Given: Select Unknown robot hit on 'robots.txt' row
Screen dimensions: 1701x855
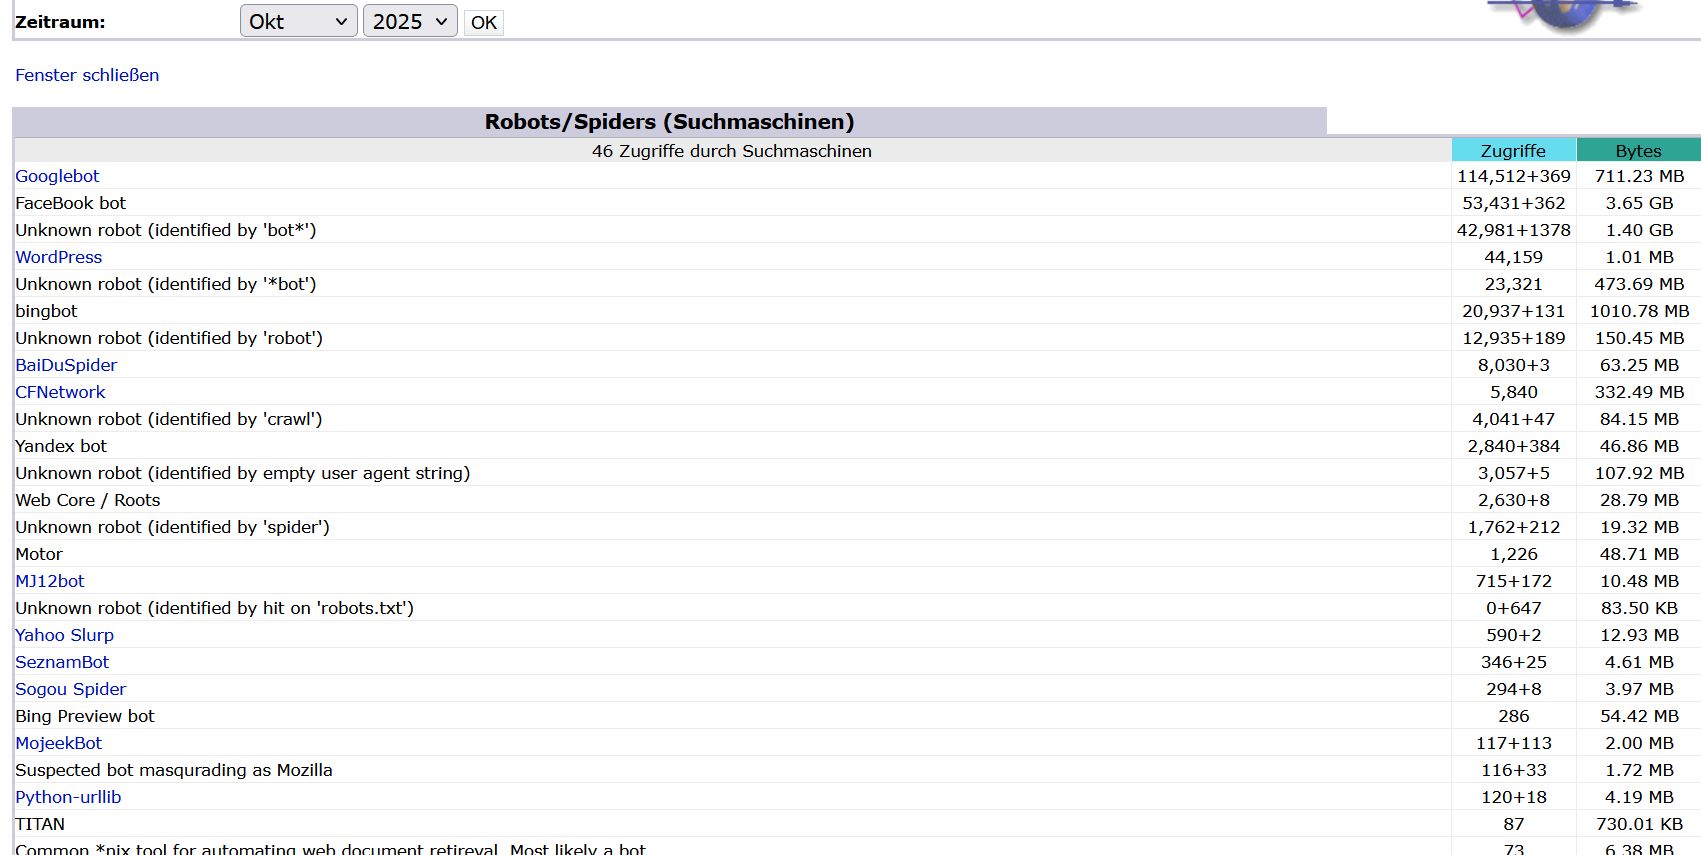Looking at the screenshot, I should (214, 608).
